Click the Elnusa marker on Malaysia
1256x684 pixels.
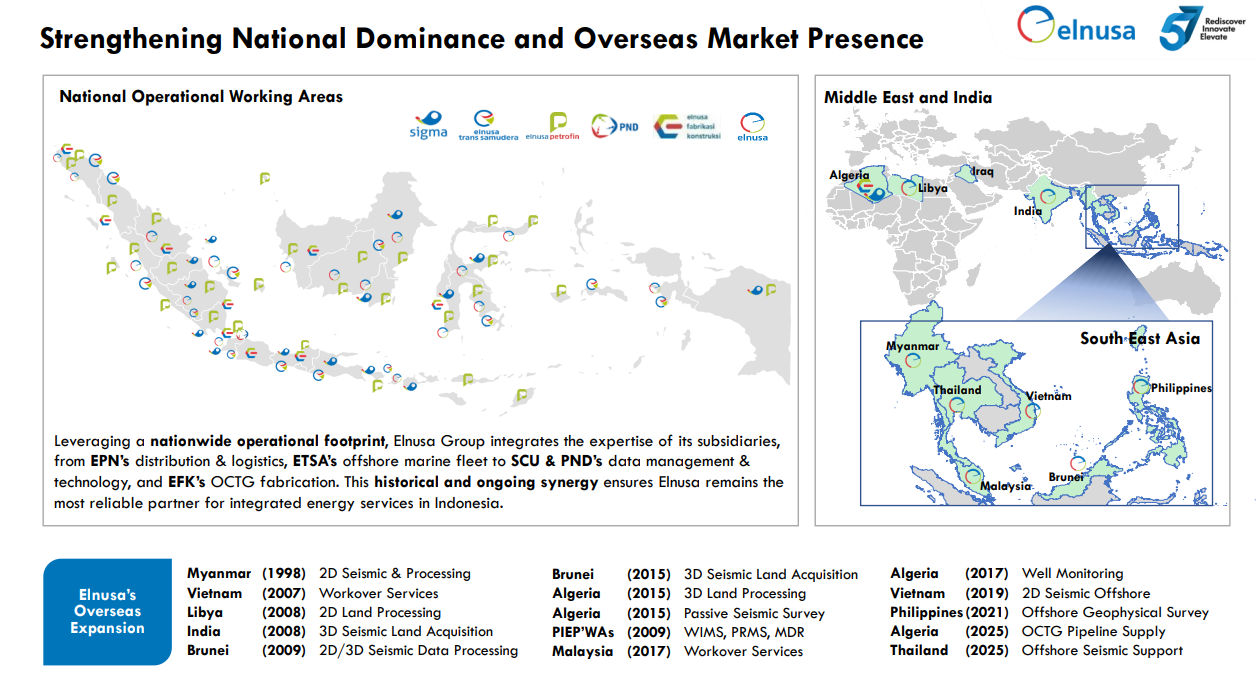click(973, 477)
